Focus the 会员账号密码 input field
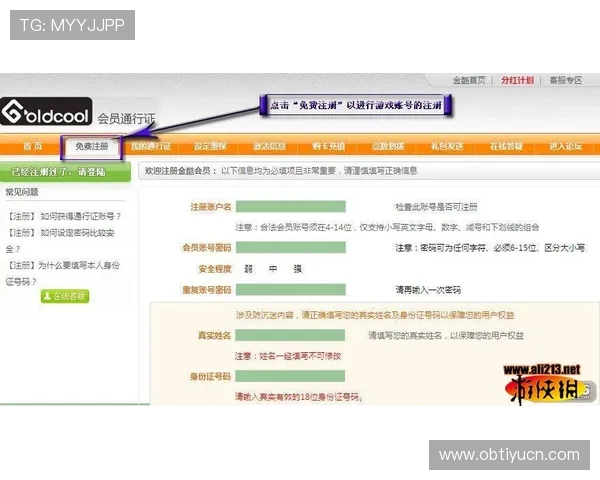The height and width of the screenshot is (480, 600). [291, 248]
